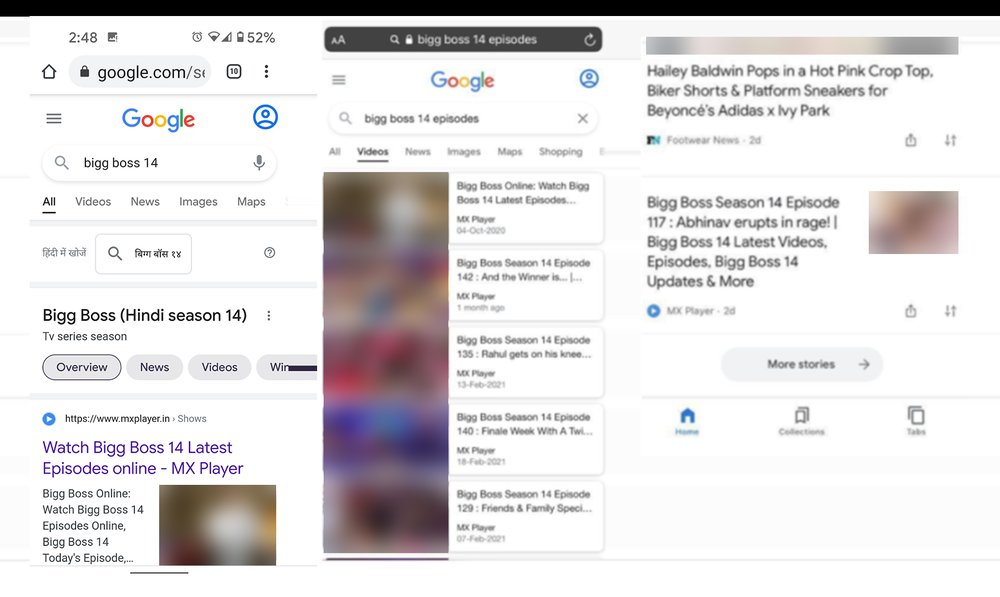Click the Episode 142 video thumbnail
This screenshot has width=1000, height=597.
click(386, 285)
